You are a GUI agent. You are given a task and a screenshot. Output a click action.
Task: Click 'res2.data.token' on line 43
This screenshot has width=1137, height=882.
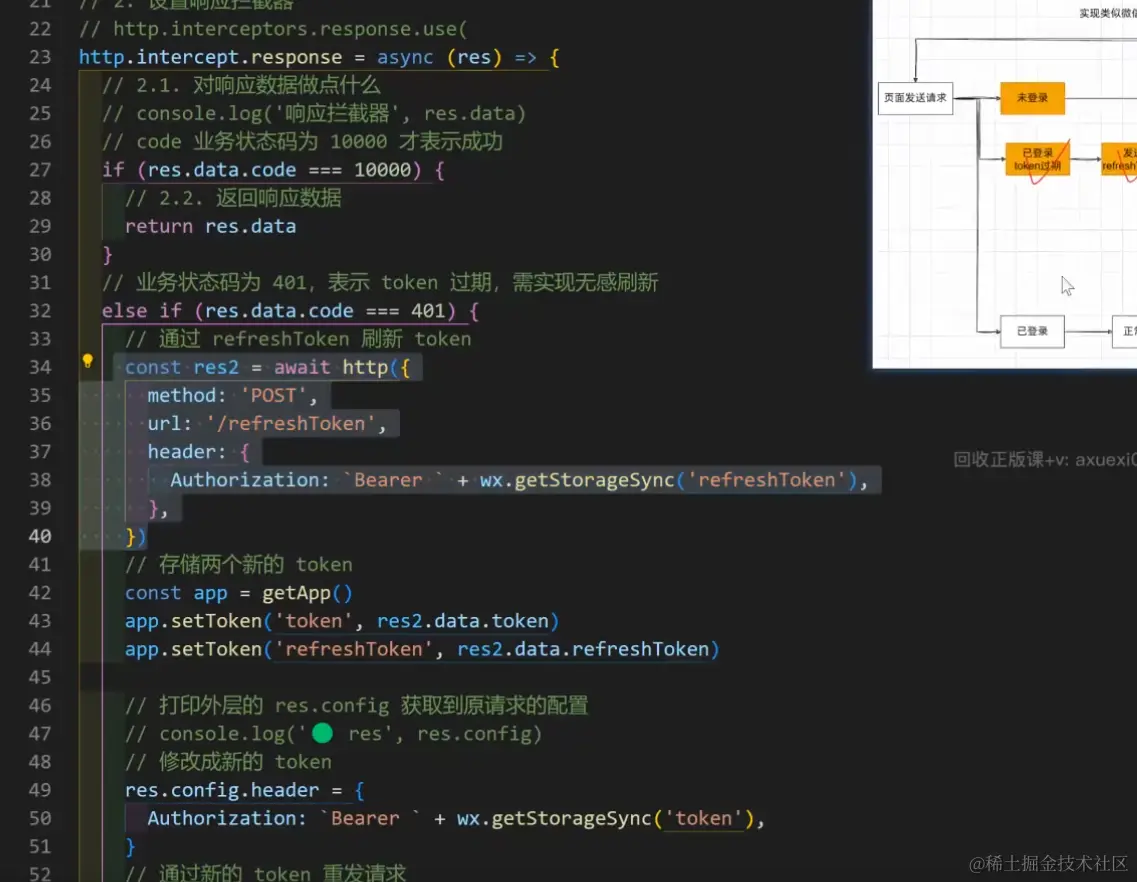pos(463,621)
